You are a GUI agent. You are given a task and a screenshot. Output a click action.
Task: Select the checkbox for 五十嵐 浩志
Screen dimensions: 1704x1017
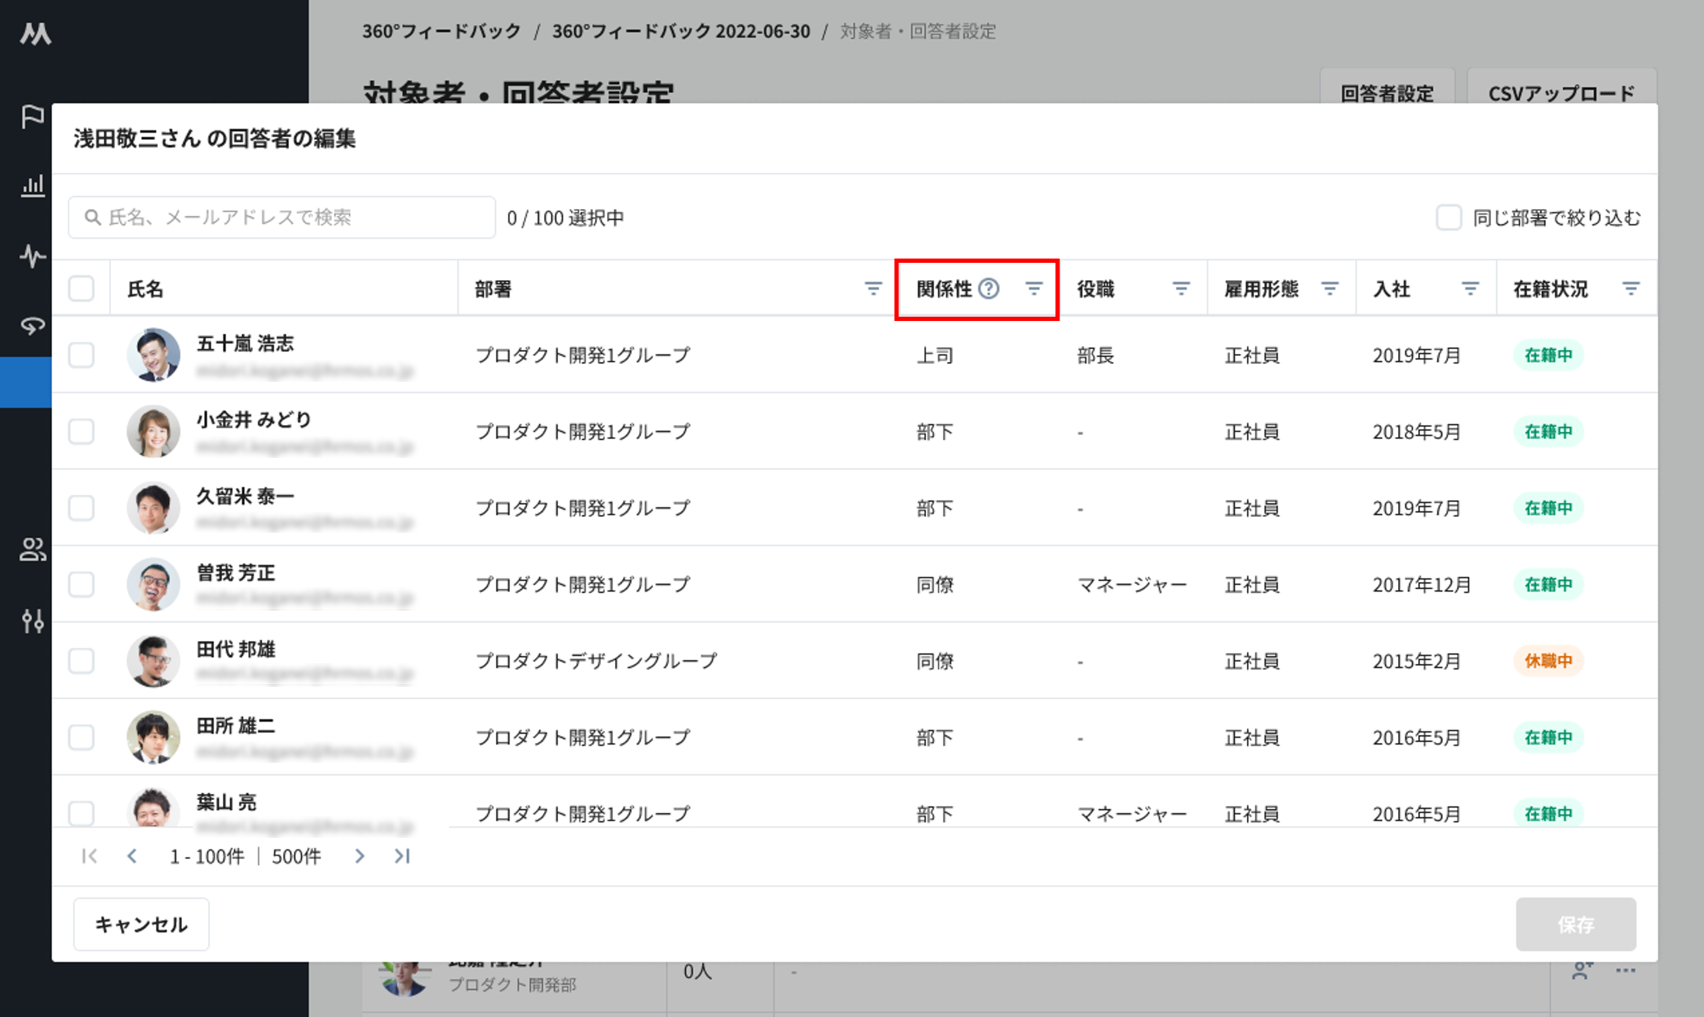click(x=81, y=355)
